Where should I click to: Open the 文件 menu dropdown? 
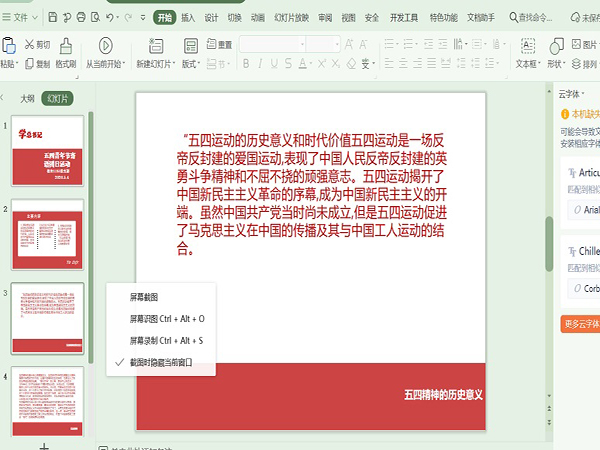(x=20, y=17)
